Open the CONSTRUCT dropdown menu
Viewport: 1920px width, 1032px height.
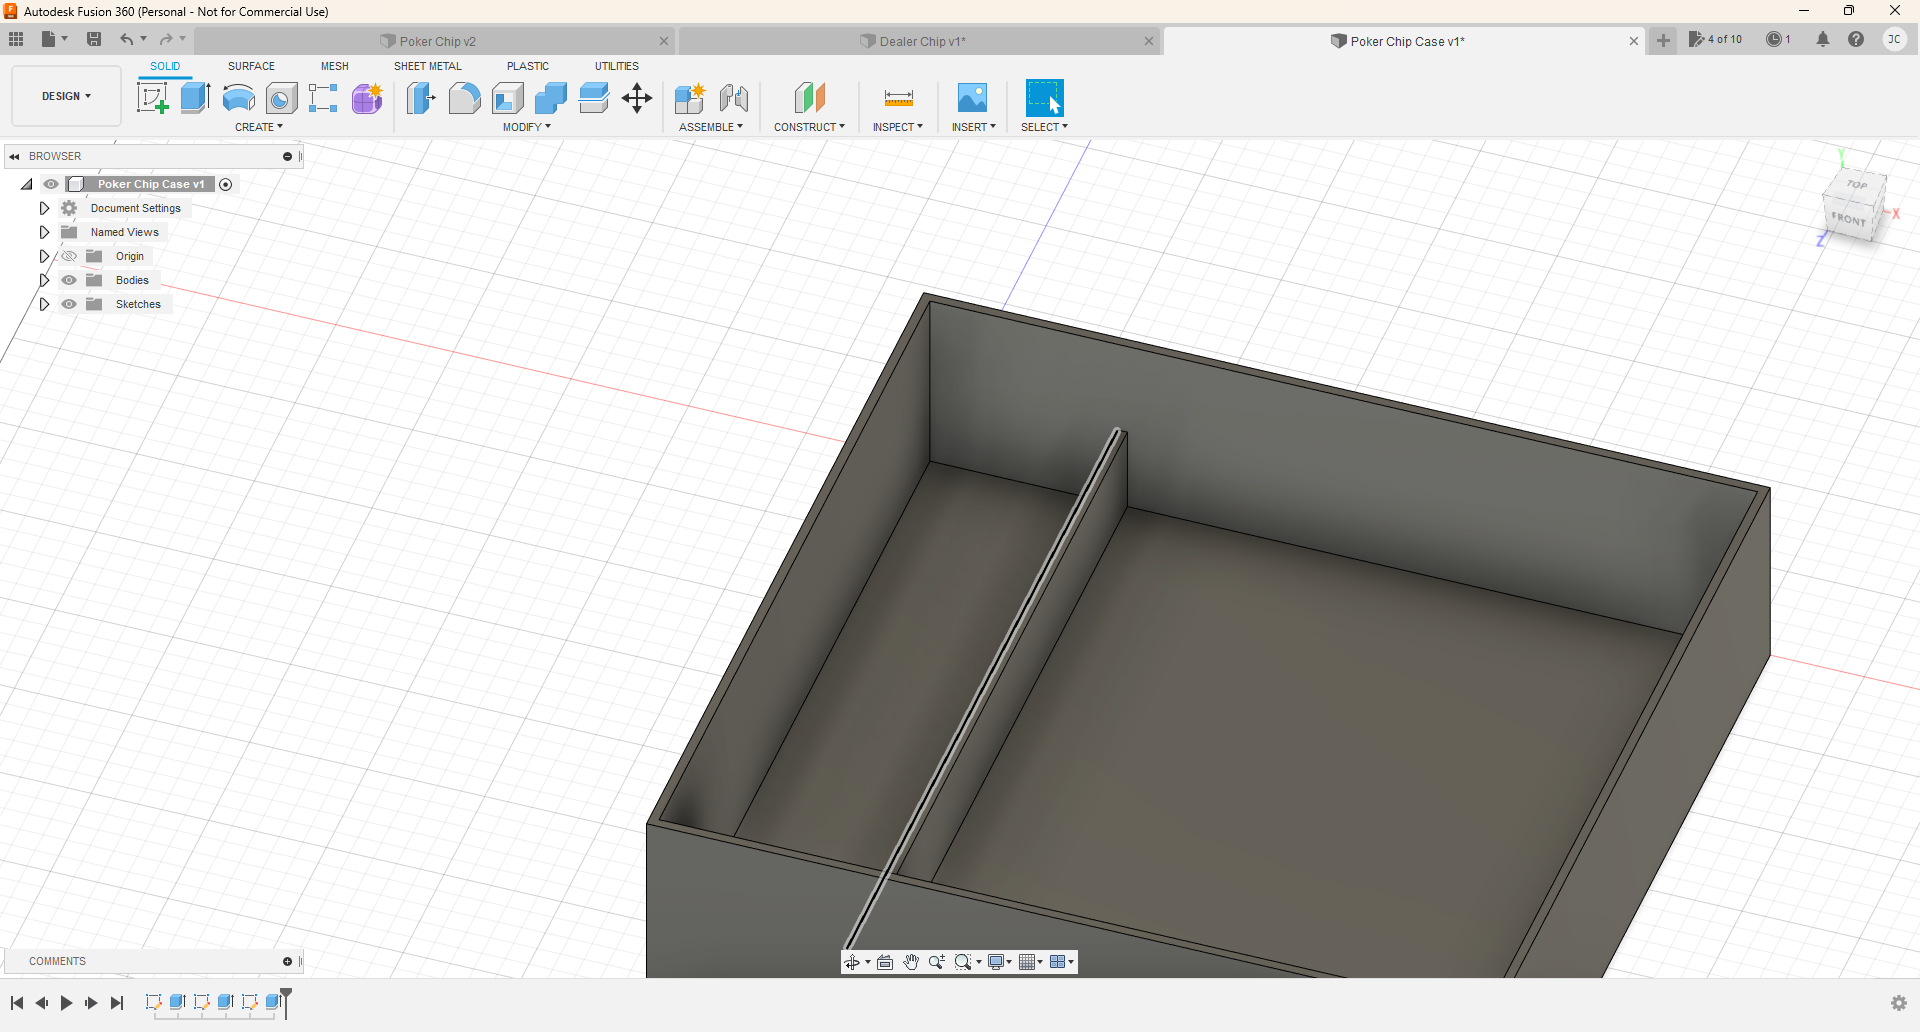point(809,127)
